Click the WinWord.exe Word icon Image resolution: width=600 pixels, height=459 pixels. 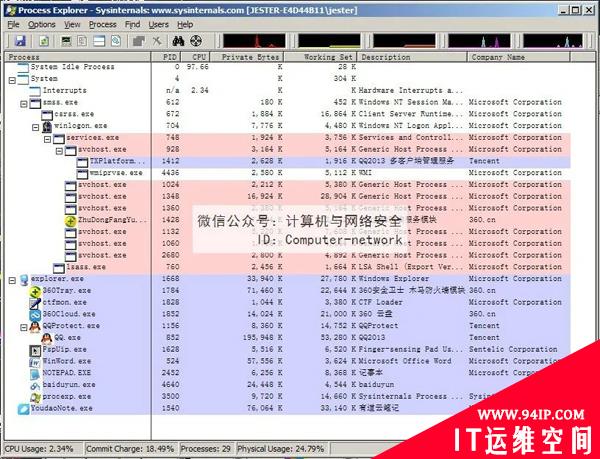35,362
